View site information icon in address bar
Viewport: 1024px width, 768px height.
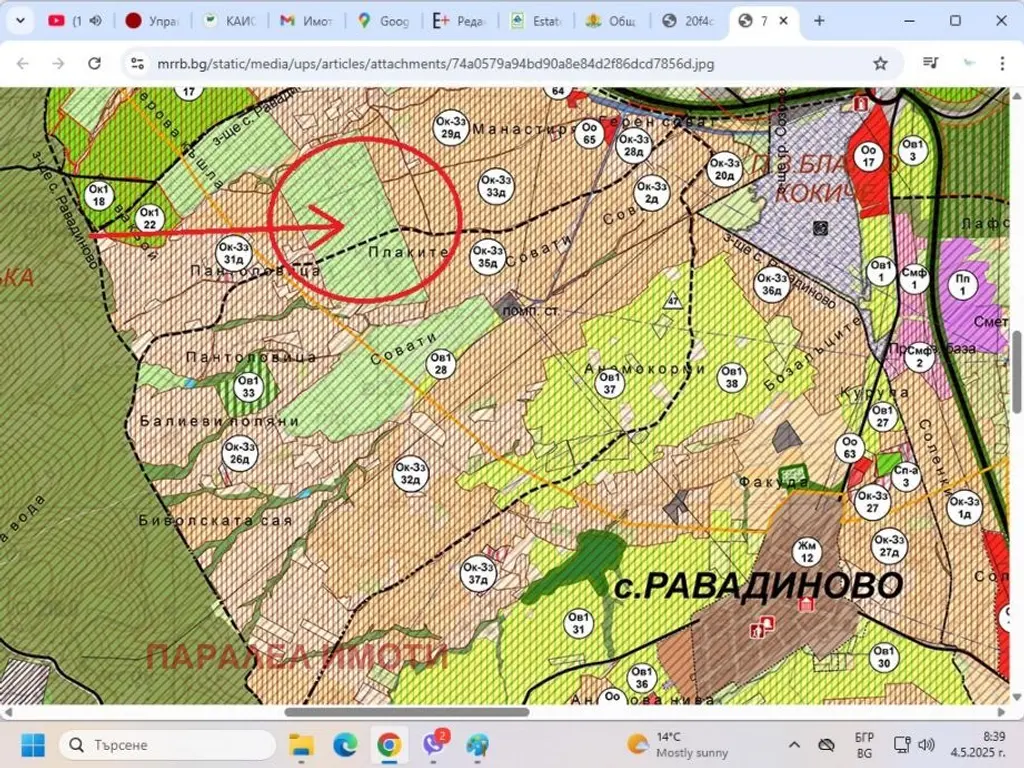(137, 63)
